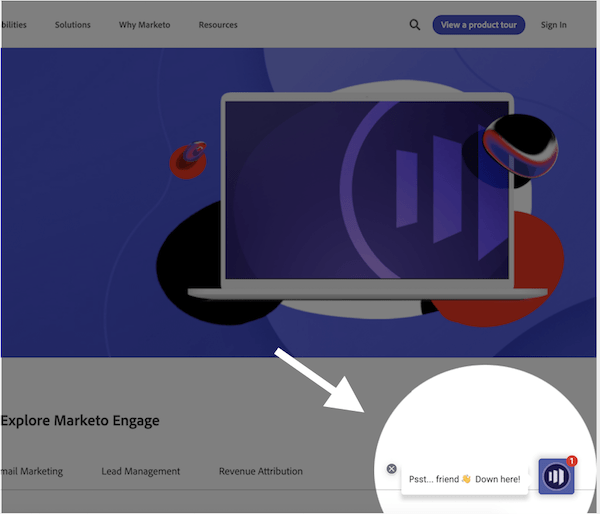
Task: Open the Sign In link
Action: 553,25
